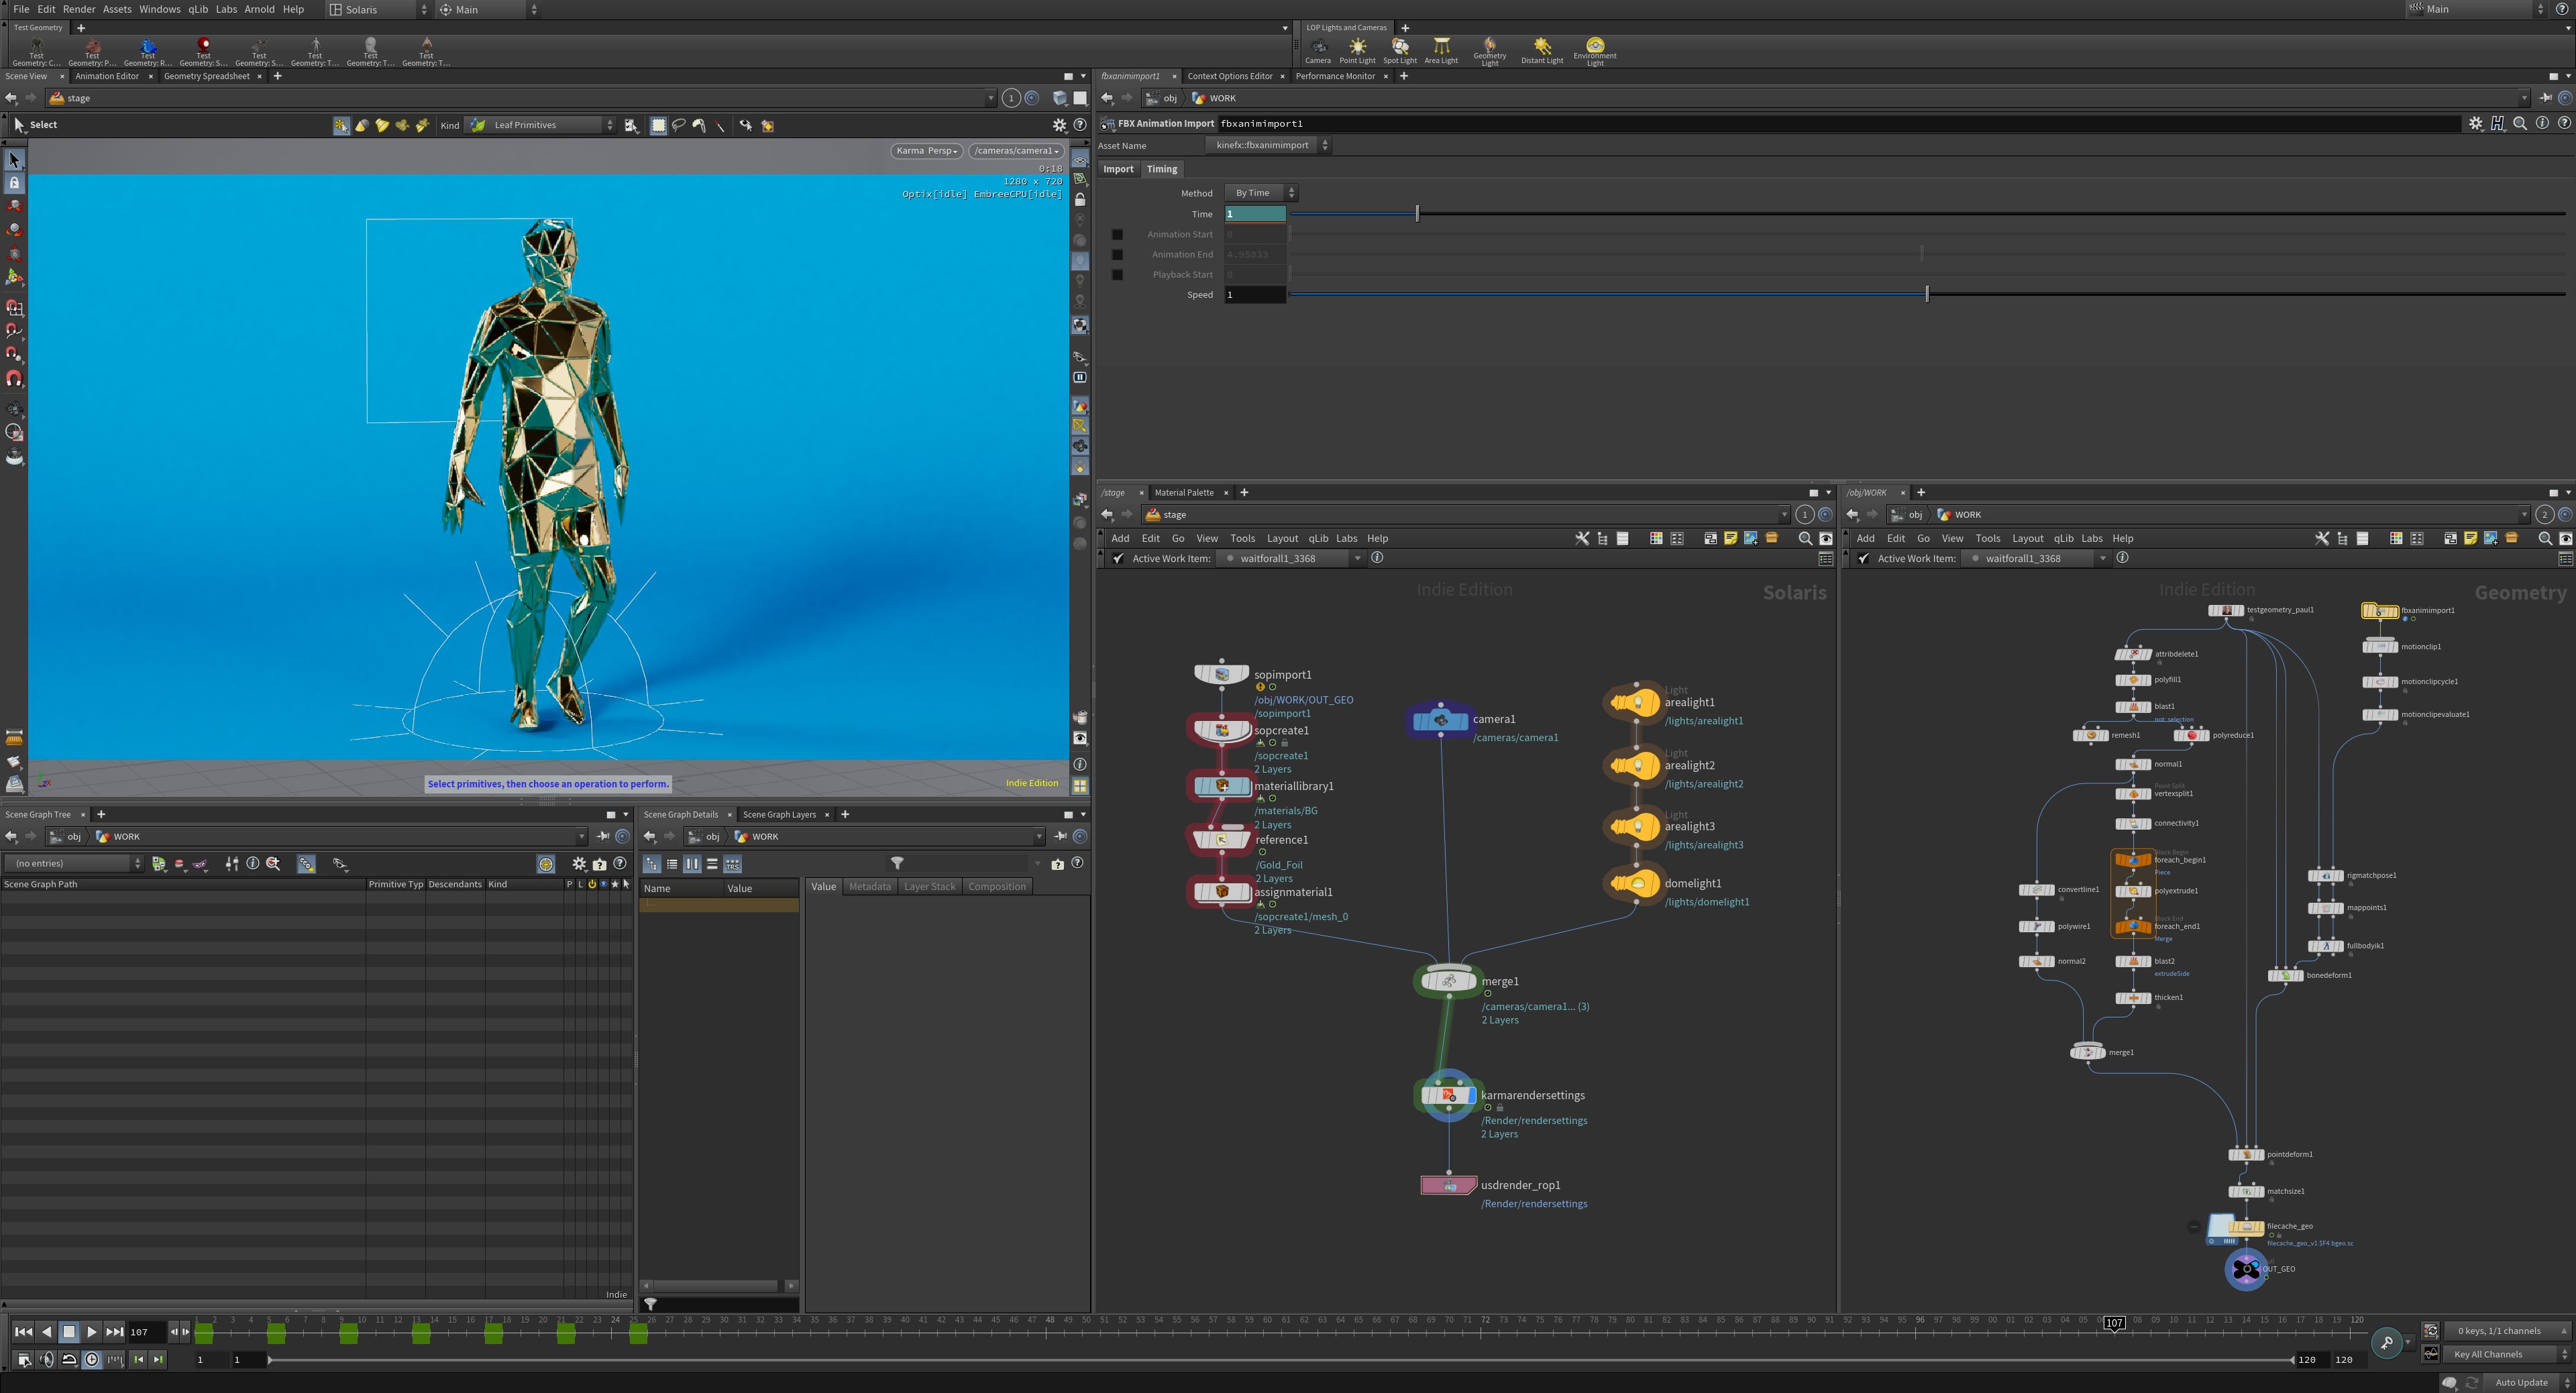Viewport: 2576px width, 1393px height.
Task: Click the usdrender_rop1 node
Action: [x=1449, y=1185]
